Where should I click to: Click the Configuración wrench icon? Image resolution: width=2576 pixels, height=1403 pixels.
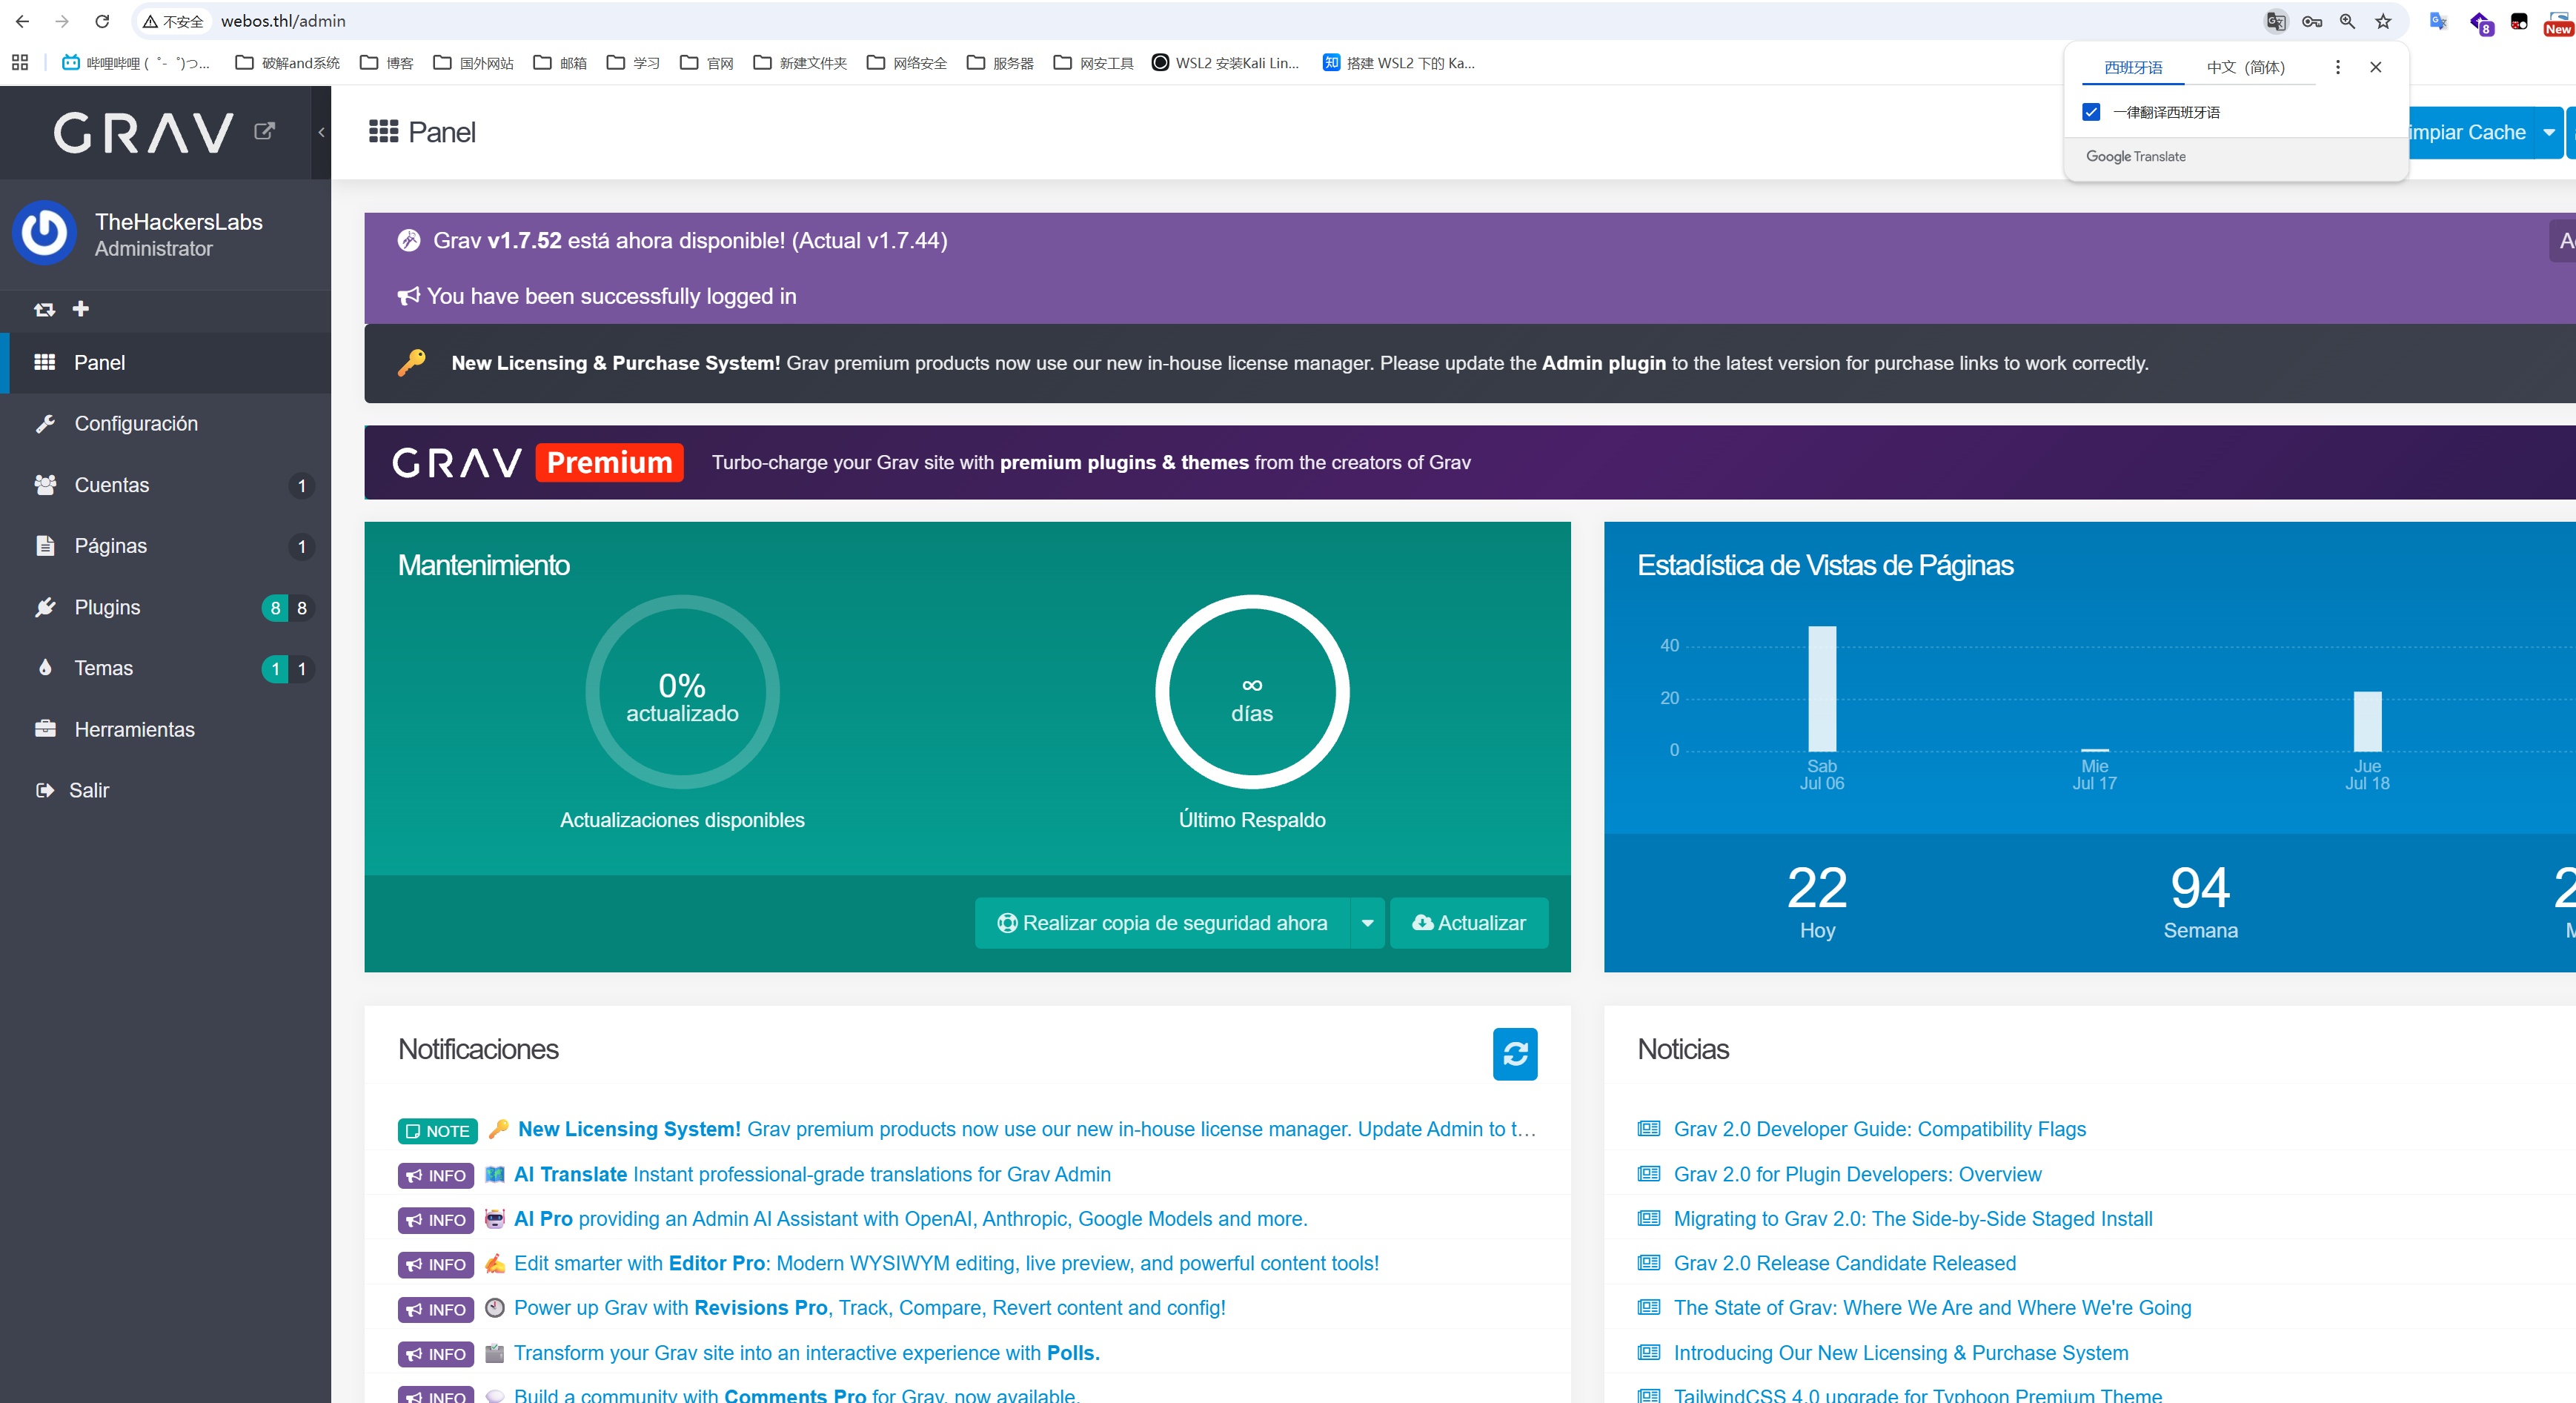pos(45,423)
